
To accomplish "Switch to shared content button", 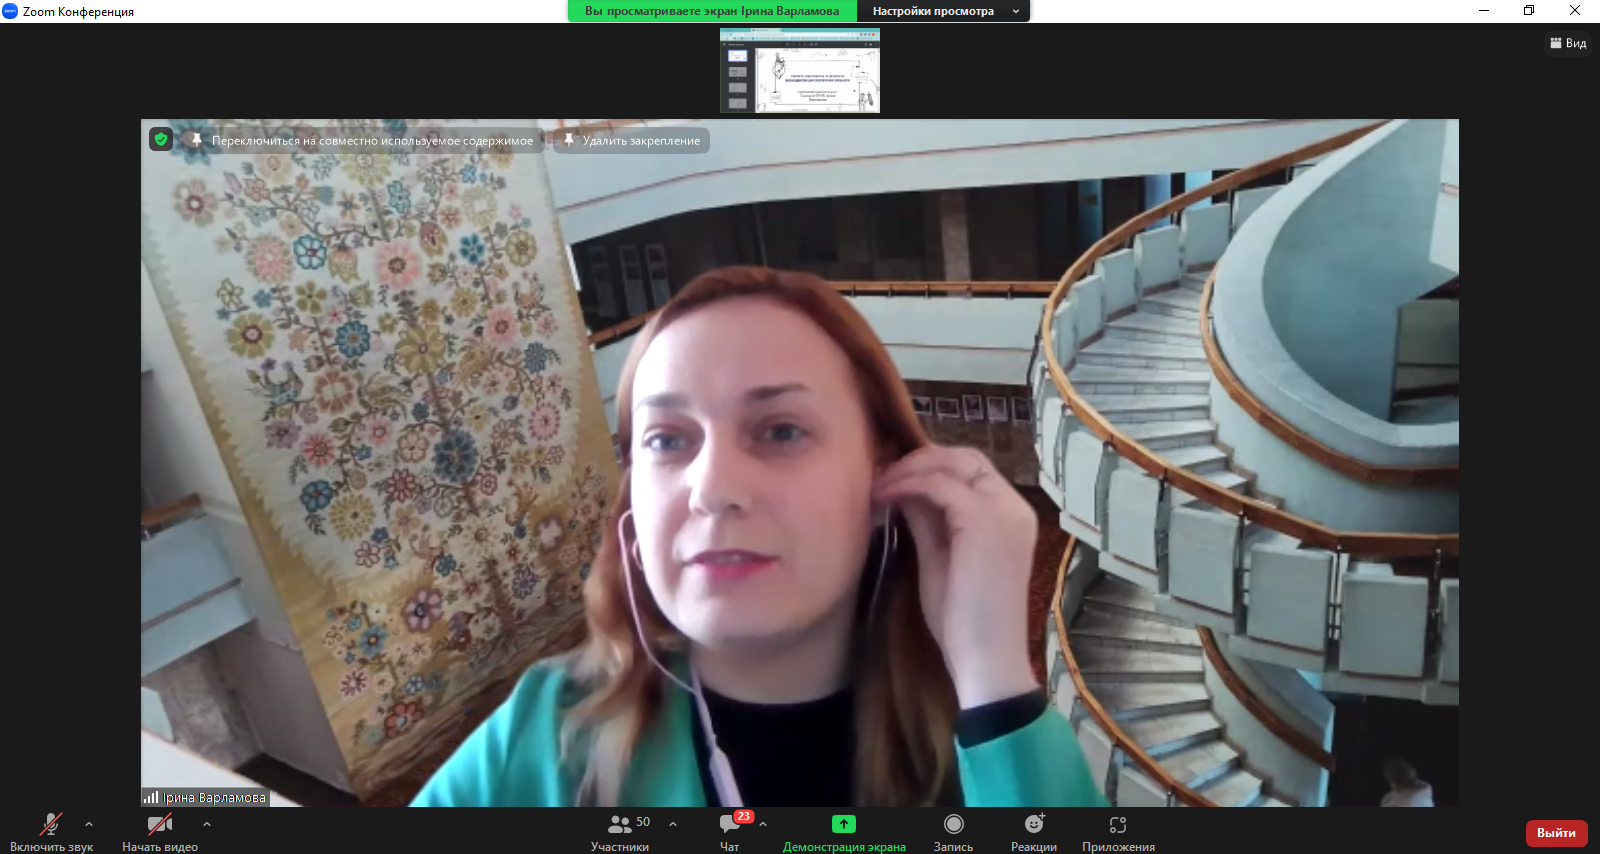I will [362, 140].
